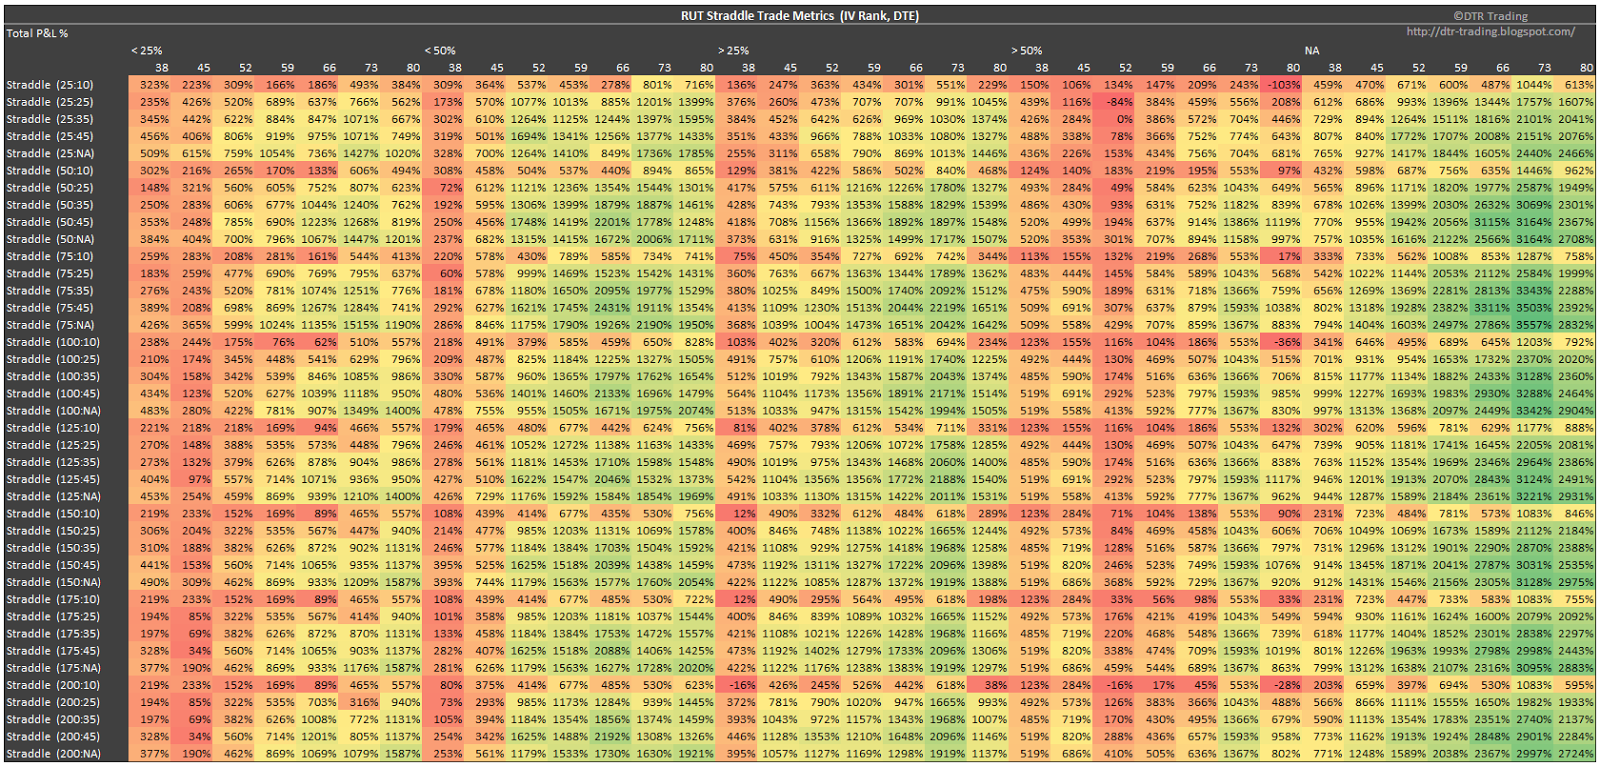Choose the Straddle (100:10) row label
1600x767 pixels.
tap(53, 342)
